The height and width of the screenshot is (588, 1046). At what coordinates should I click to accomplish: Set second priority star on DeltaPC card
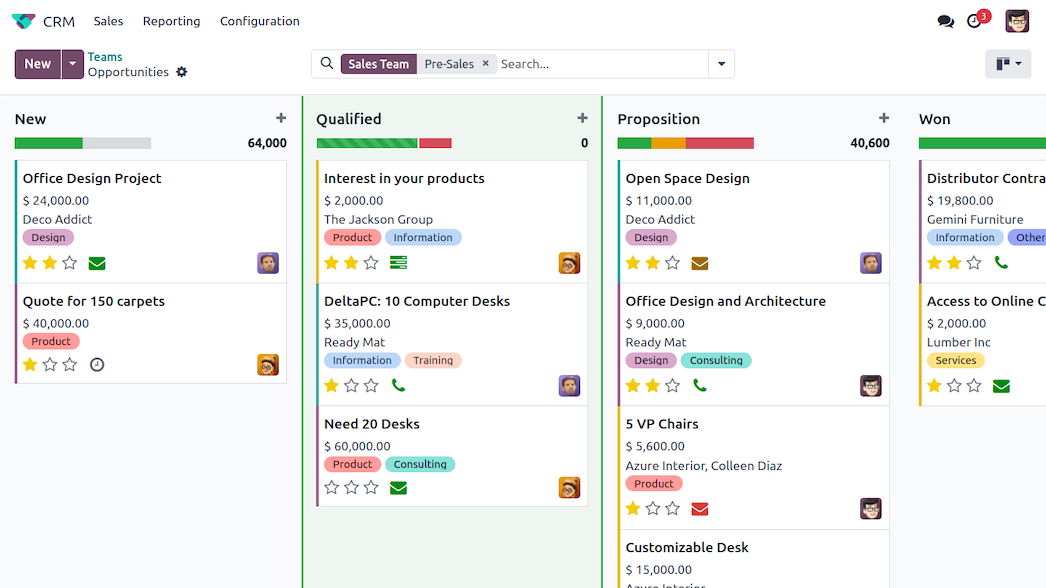352,386
